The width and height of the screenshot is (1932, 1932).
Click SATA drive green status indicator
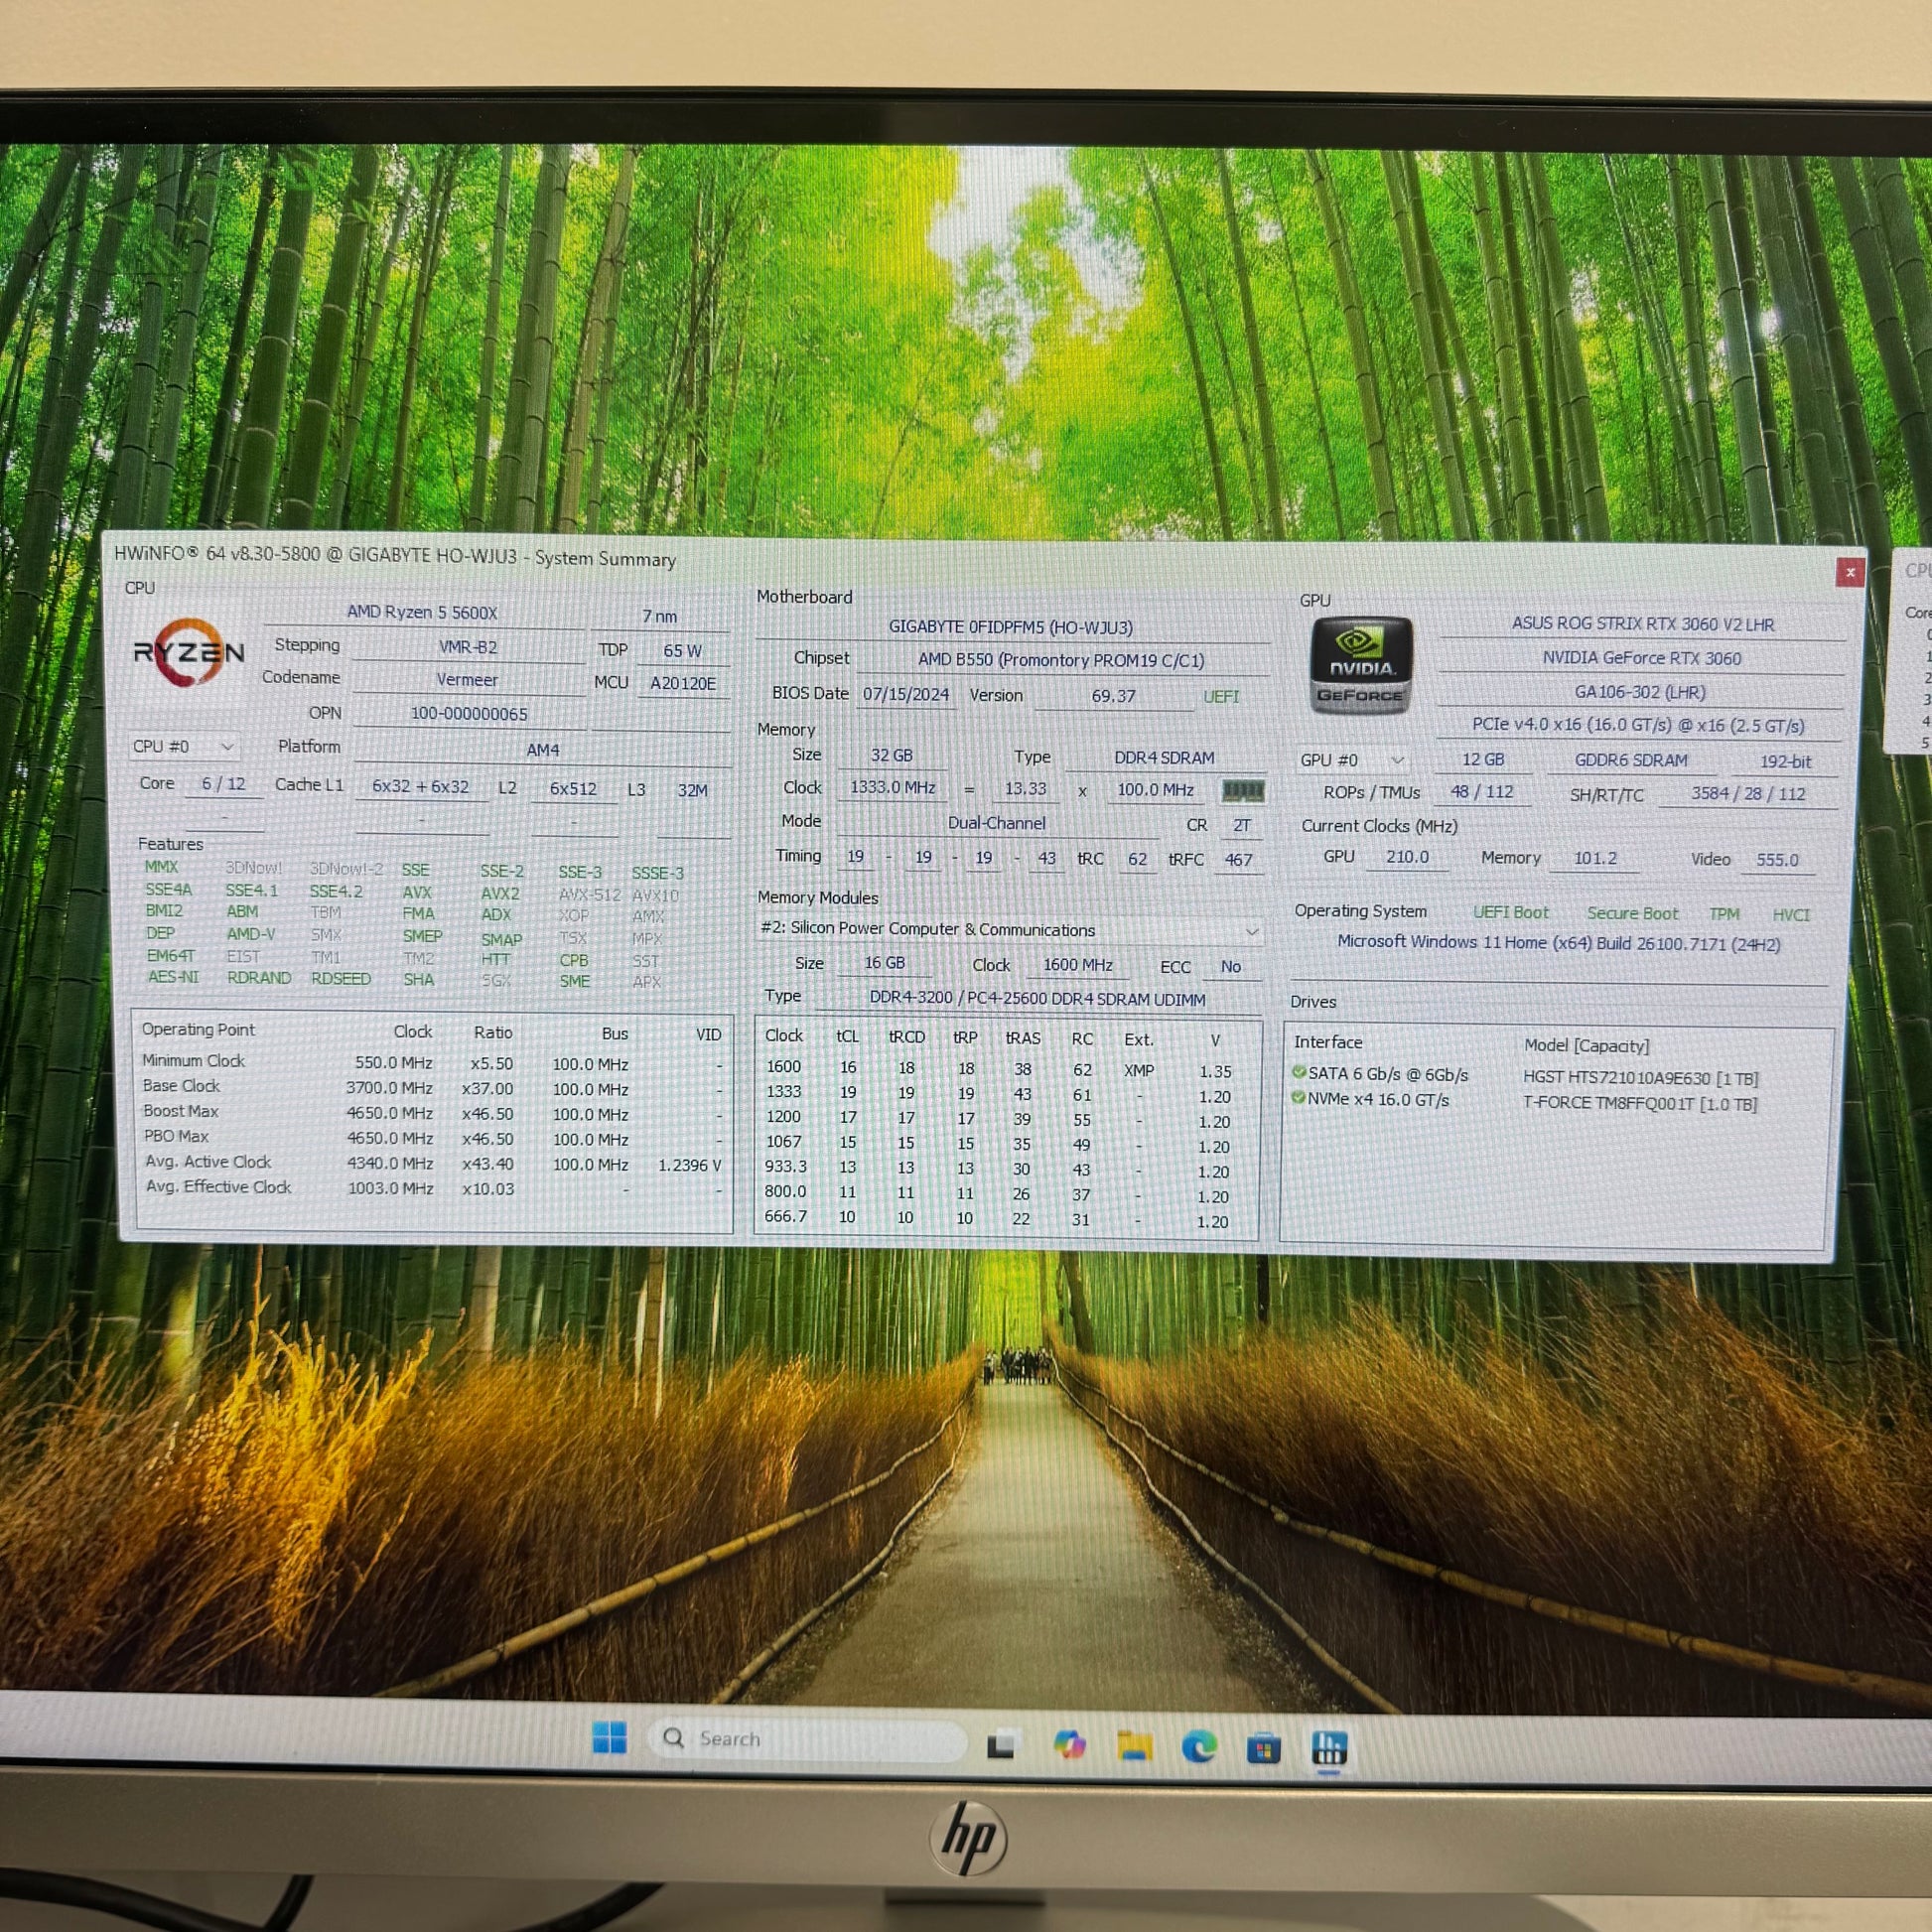pos(1299,1072)
